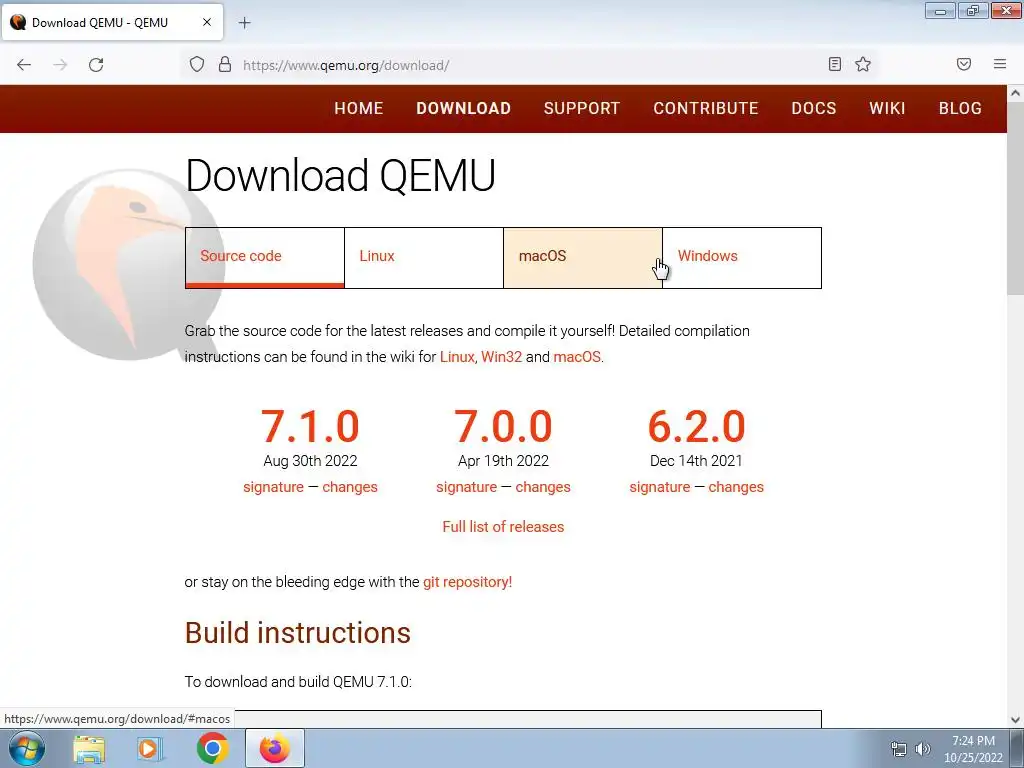Show calendar from the taskbar clock
The height and width of the screenshot is (768, 1024).
click(973, 749)
